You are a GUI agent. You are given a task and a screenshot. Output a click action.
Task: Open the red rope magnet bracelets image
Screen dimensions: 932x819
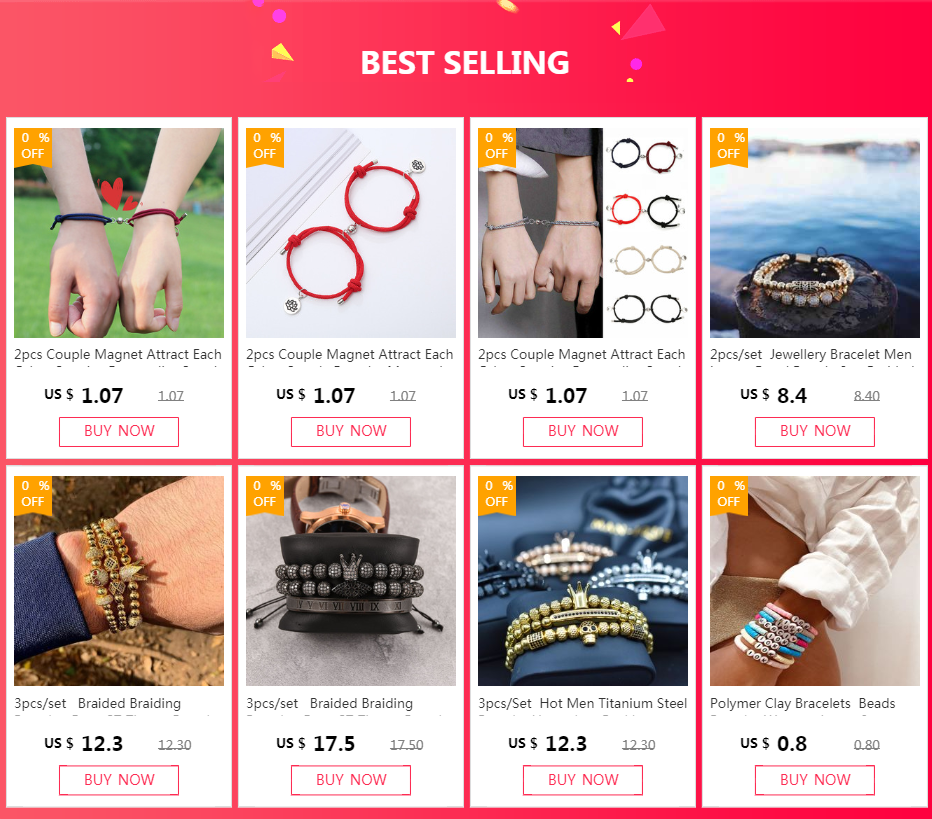pos(351,233)
